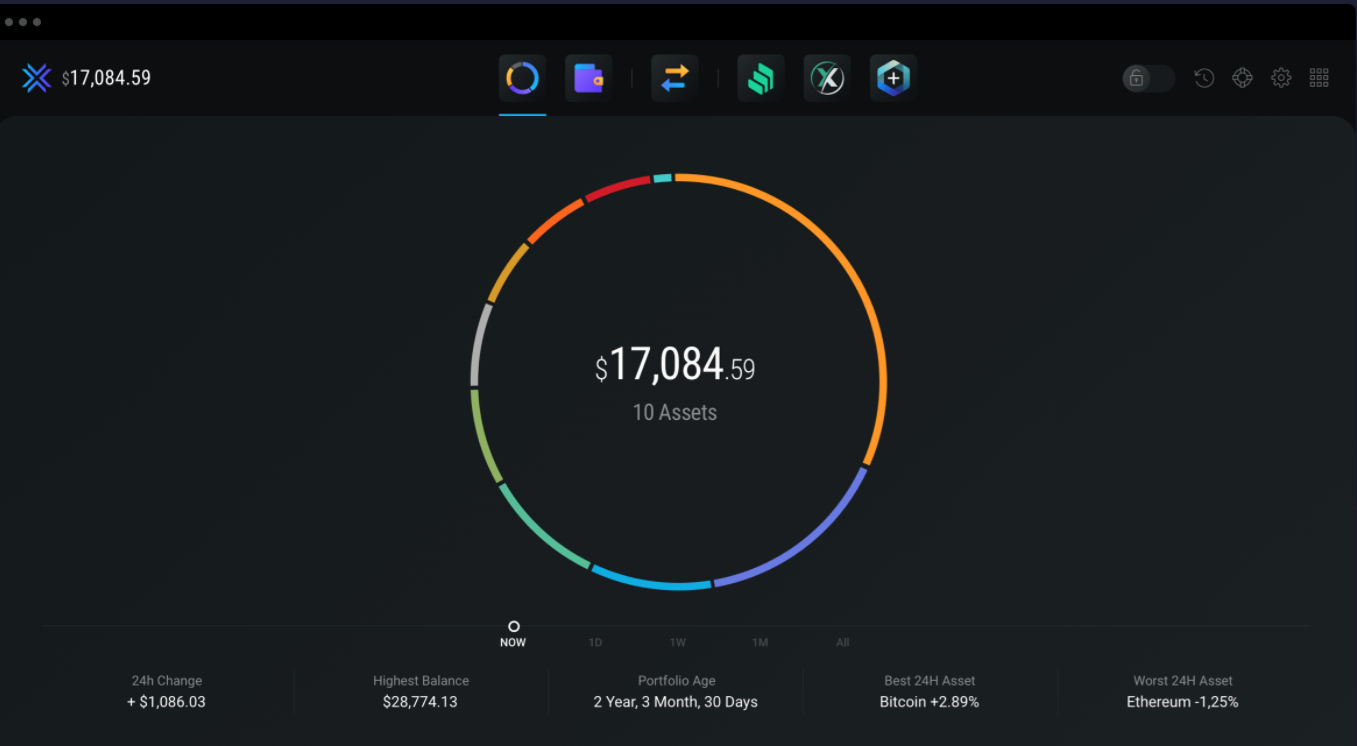Open the Compound Finance app icon
This screenshot has width=1357, height=746.
(761, 78)
